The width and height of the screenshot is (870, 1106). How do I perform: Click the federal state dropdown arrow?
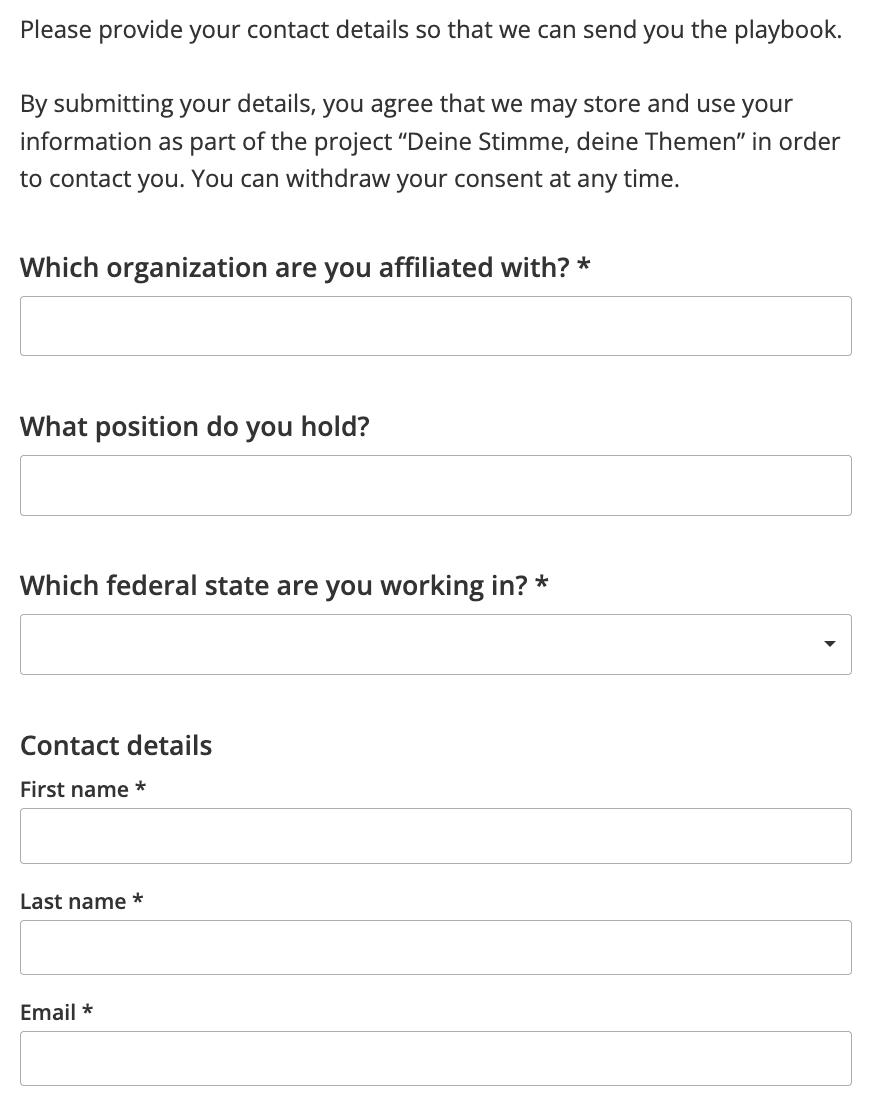tap(829, 645)
